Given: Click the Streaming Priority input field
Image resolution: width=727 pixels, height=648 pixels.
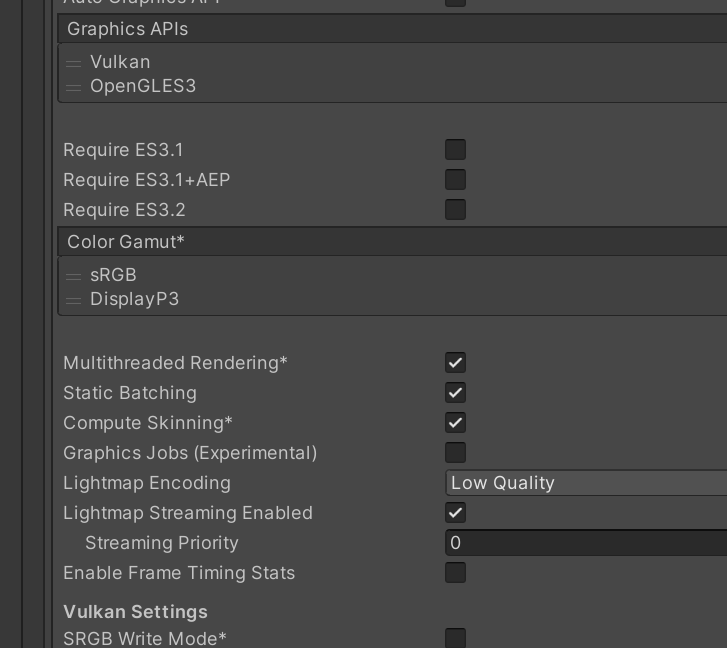Looking at the screenshot, I should point(586,543).
